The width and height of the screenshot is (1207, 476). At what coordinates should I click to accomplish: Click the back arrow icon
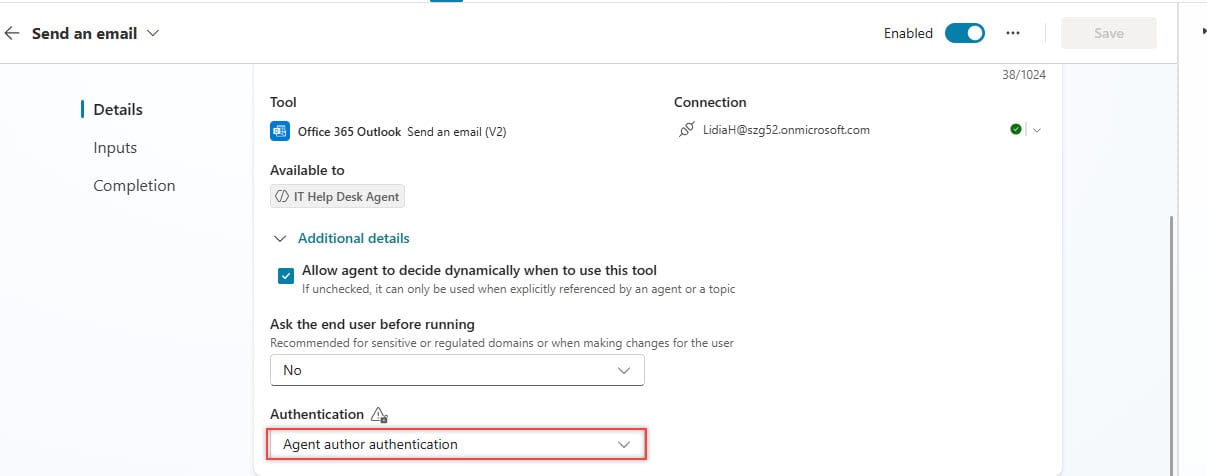pyautogui.click(x=12, y=33)
